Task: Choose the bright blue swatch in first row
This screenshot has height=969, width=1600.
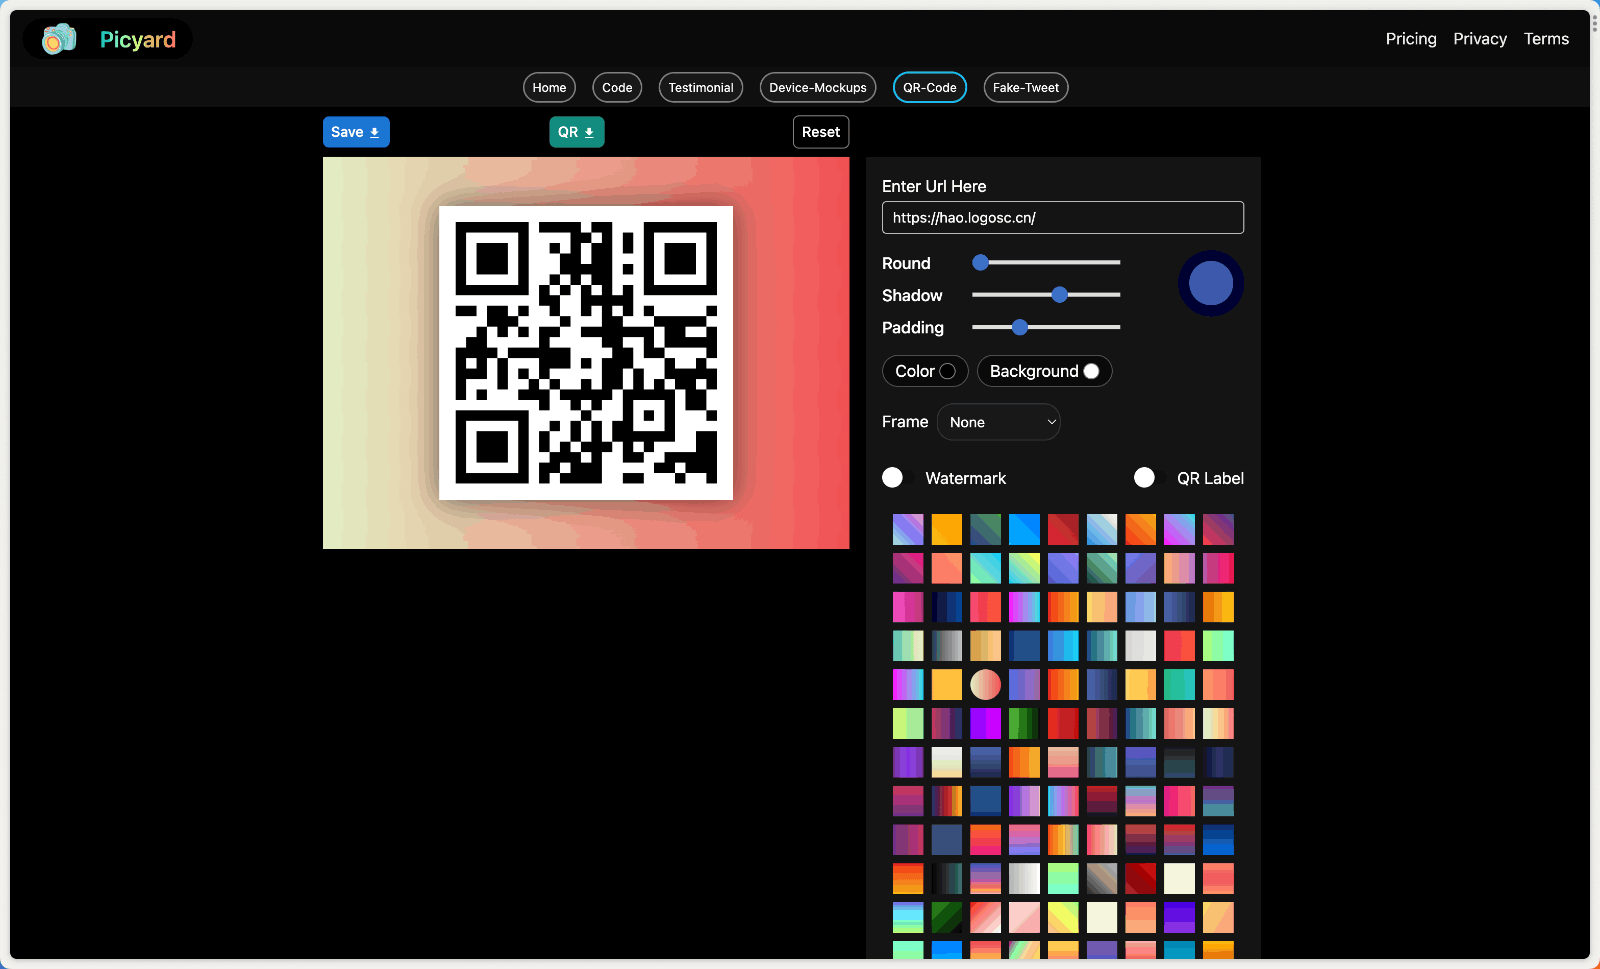Action: pos(1024,529)
